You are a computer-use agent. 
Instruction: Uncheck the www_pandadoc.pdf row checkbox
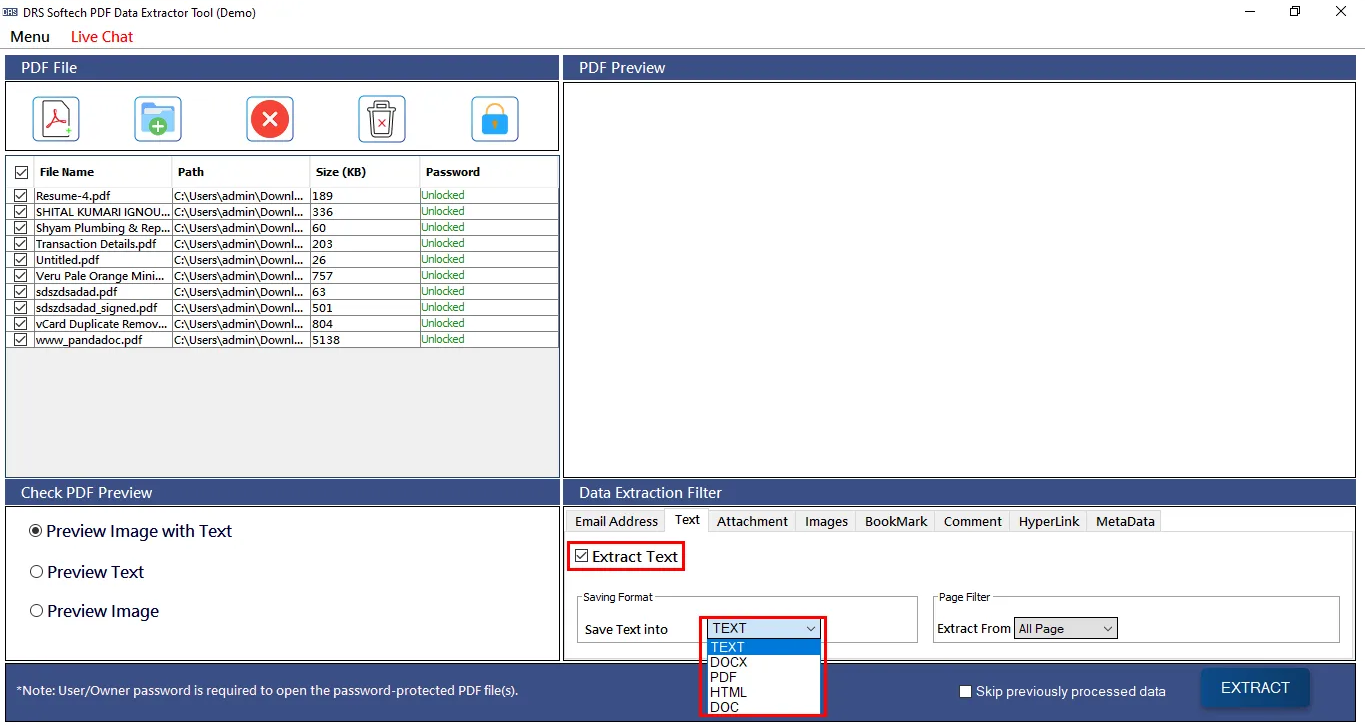tap(21, 340)
